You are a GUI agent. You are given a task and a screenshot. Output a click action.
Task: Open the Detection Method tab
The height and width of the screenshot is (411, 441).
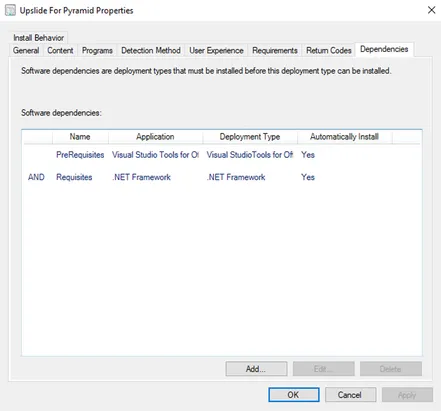[151, 50]
